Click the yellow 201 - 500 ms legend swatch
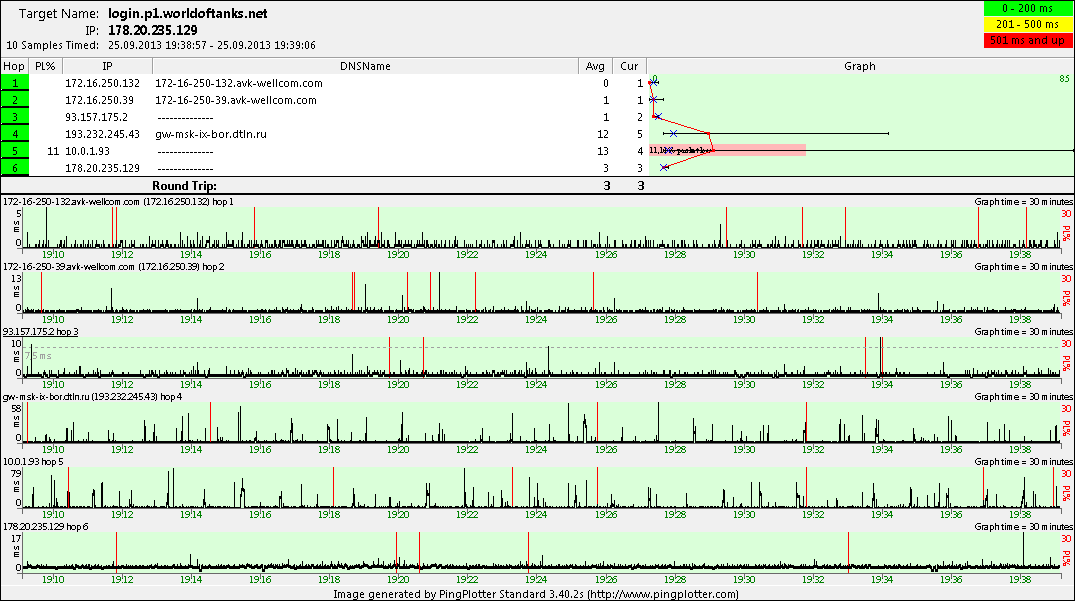The width and height of the screenshot is (1075, 601). tap(1028, 25)
